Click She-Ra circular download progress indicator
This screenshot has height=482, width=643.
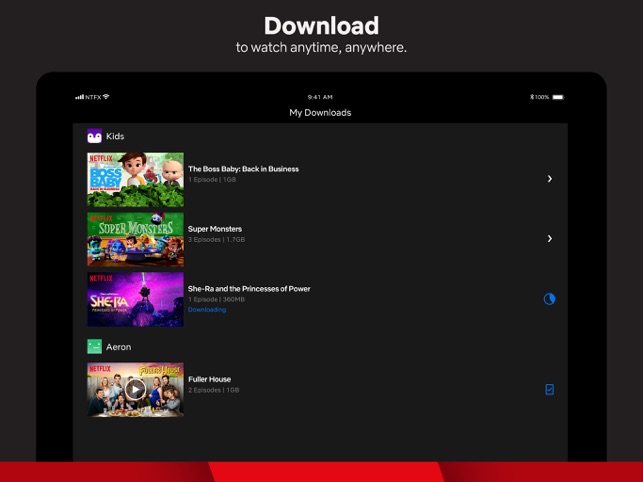[x=549, y=299]
